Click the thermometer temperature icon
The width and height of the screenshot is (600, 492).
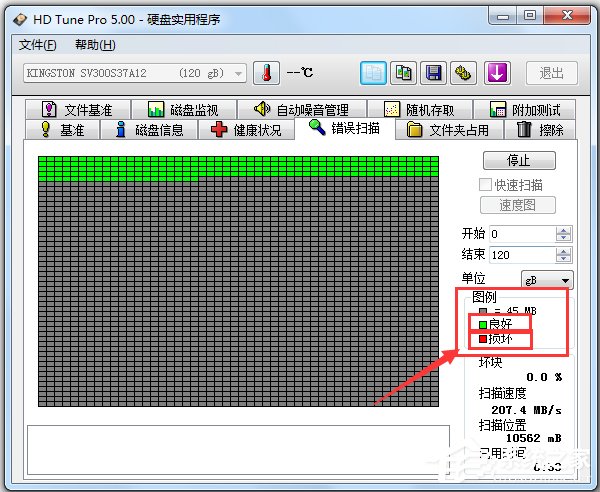pyautogui.click(x=266, y=73)
